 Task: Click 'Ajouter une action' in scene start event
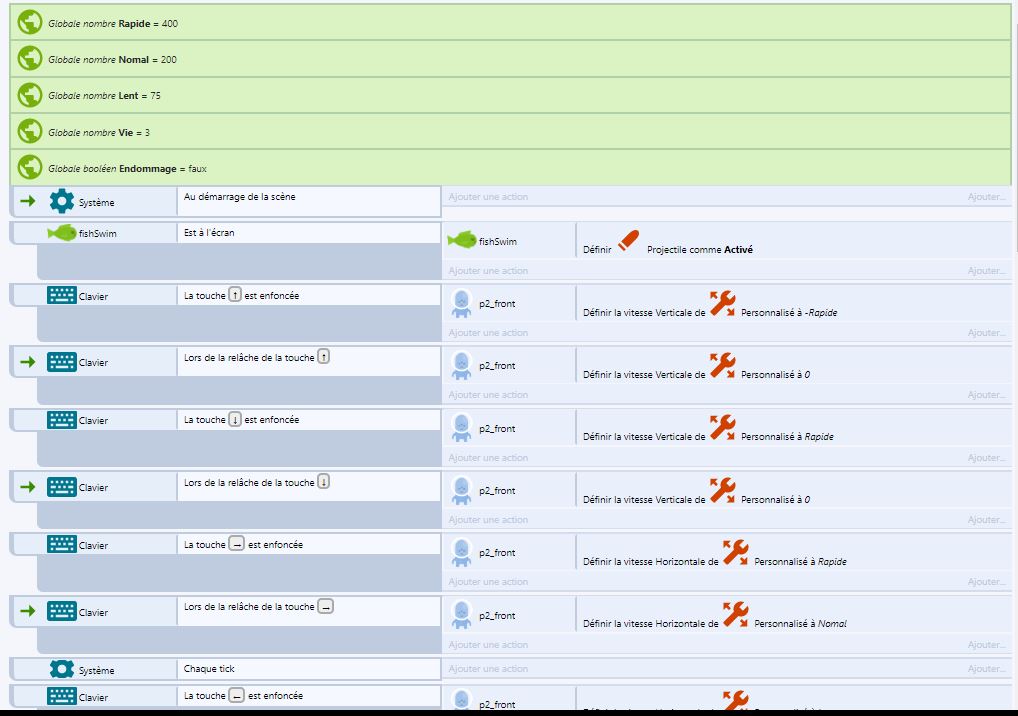[489, 197]
